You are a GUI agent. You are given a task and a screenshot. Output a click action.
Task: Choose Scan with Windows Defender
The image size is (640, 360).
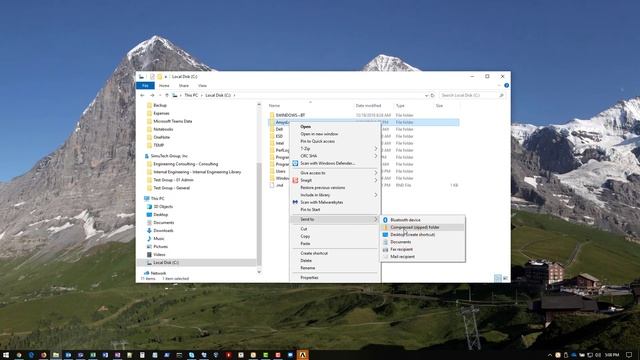(x=335, y=163)
